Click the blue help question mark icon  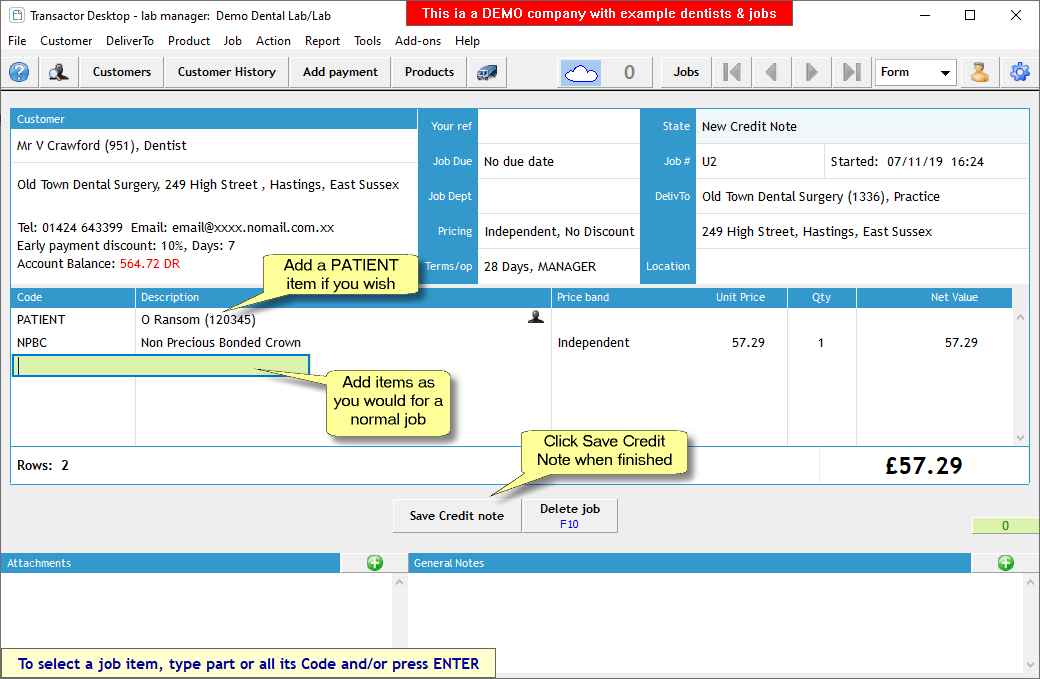click(x=19, y=72)
